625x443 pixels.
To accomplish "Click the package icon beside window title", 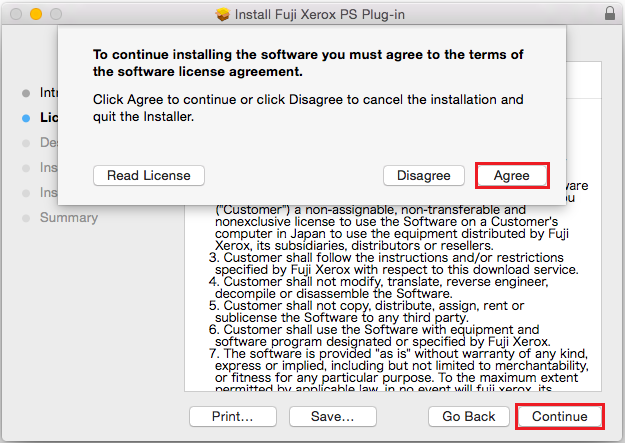I will click(223, 14).
